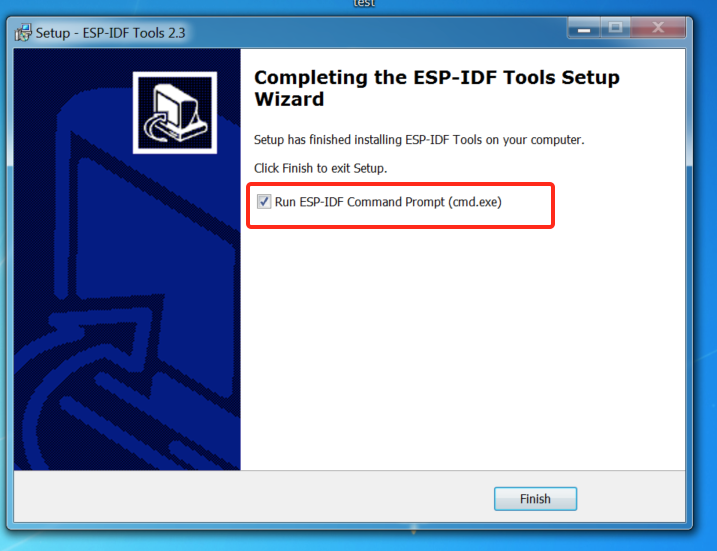Click the 'Click Finish to exit Setup.' text

click(321, 168)
